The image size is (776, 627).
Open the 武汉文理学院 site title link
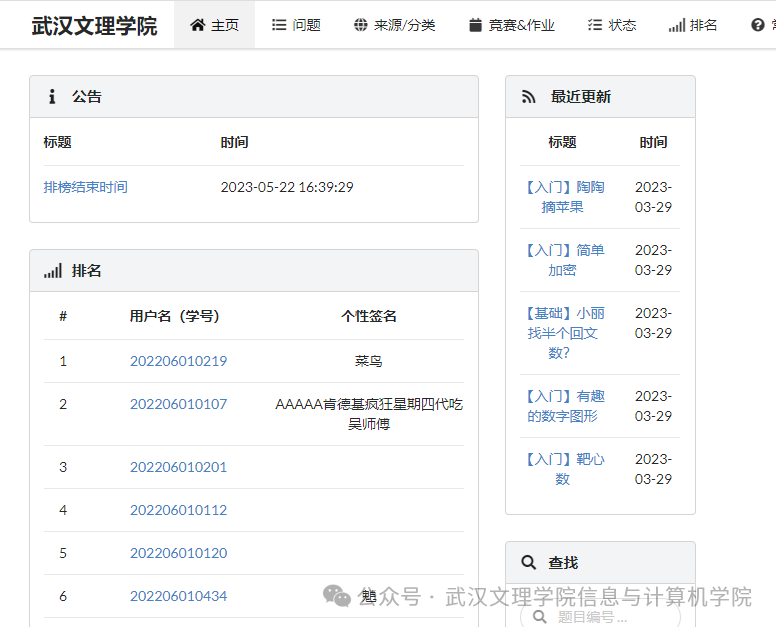click(94, 26)
